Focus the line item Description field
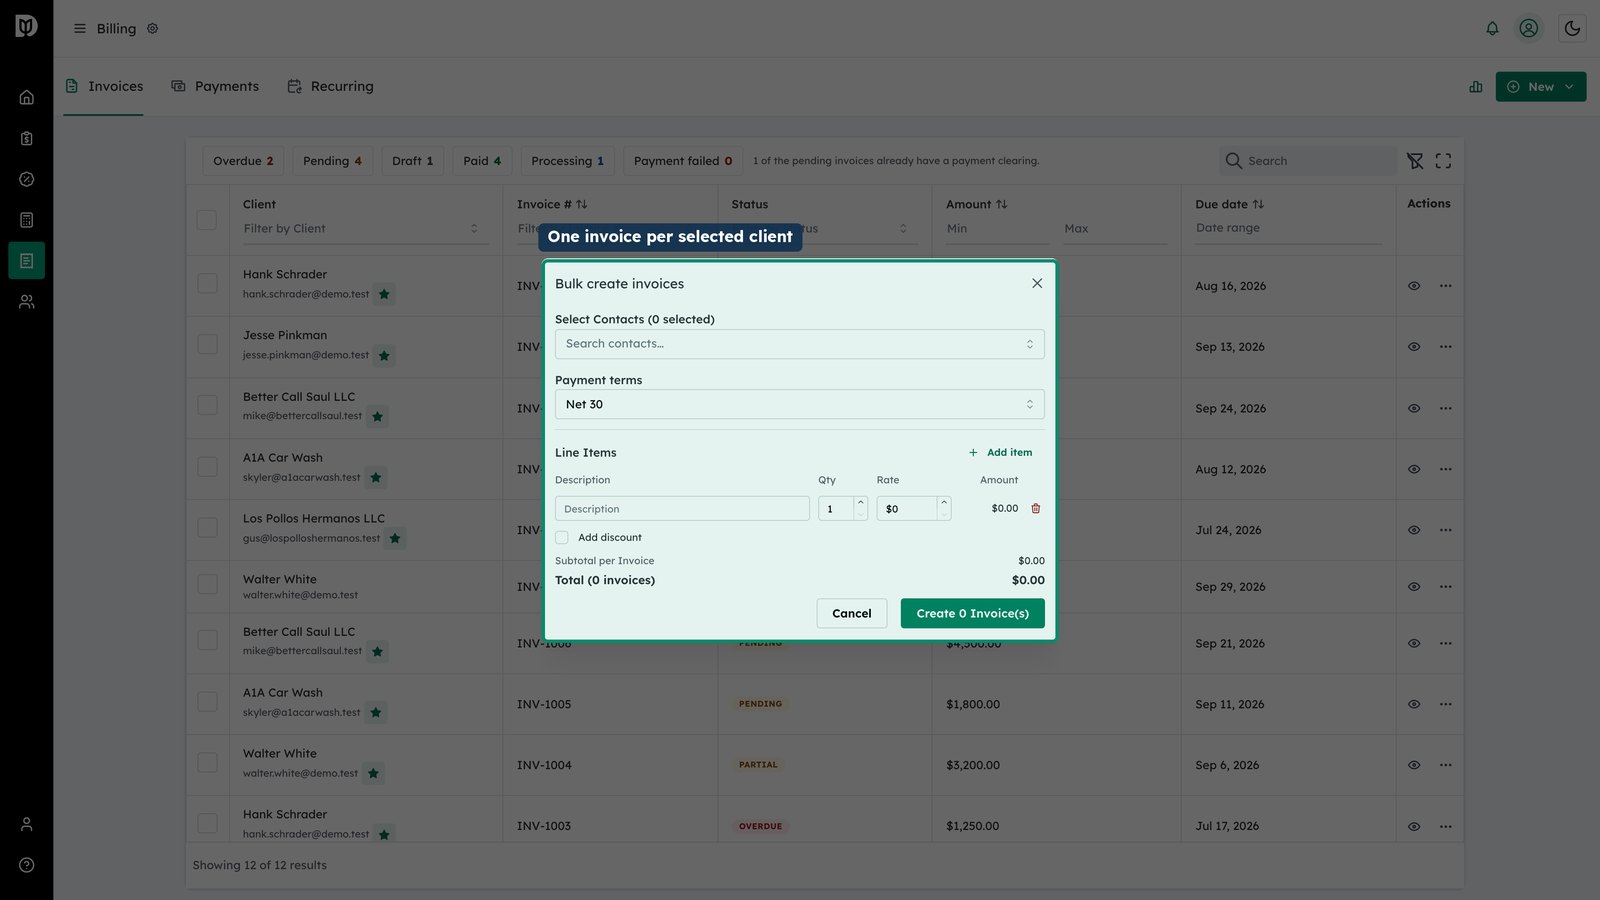1600x900 pixels. click(682, 509)
